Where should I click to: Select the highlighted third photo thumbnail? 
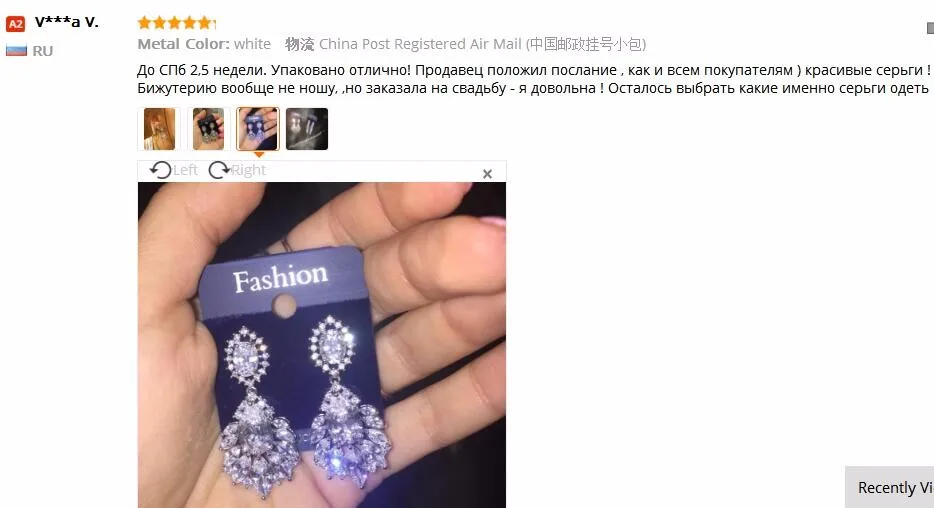[x=258, y=129]
